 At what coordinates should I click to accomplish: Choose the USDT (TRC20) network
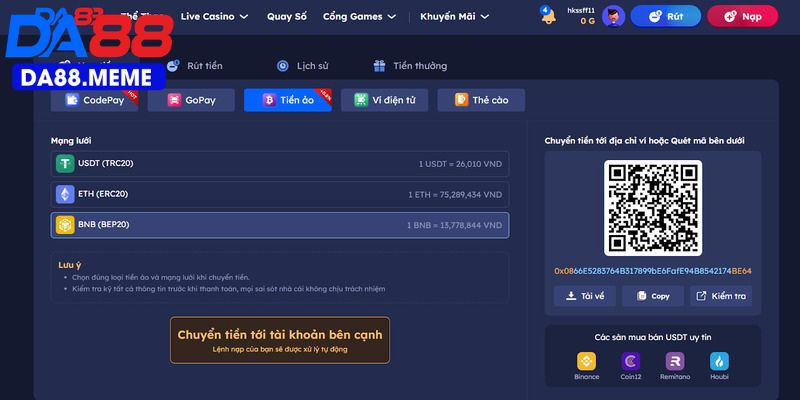(x=280, y=164)
